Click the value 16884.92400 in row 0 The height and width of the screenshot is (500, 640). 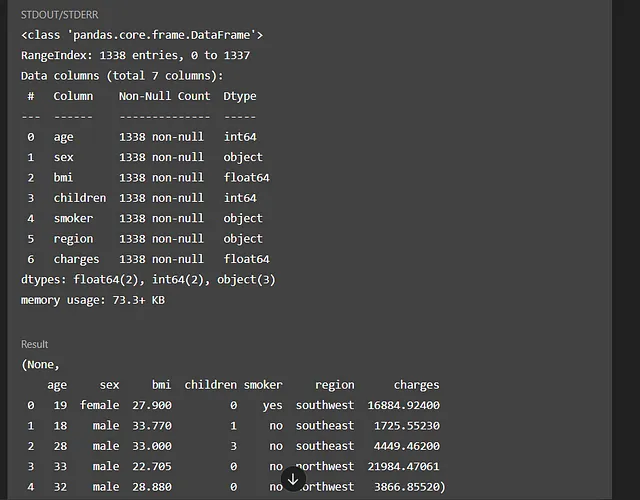(x=403, y=405)
